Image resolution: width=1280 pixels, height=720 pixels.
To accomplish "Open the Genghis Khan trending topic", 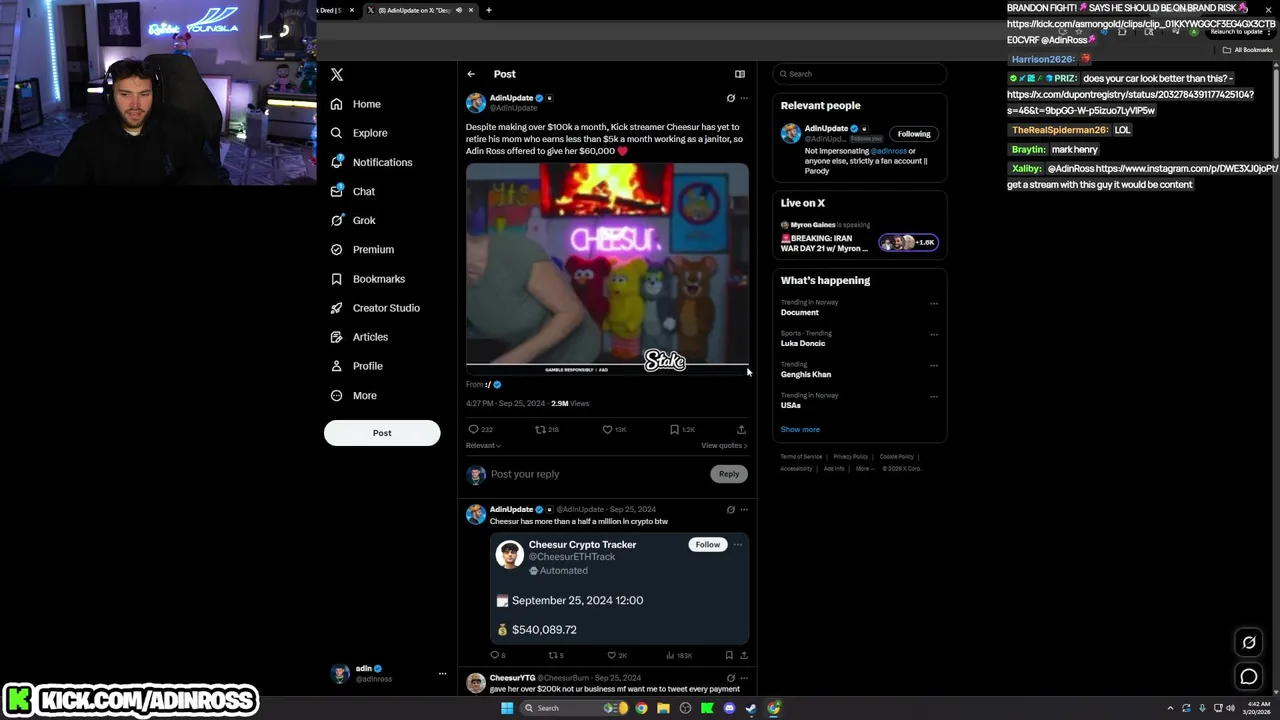I will [806, 374].
